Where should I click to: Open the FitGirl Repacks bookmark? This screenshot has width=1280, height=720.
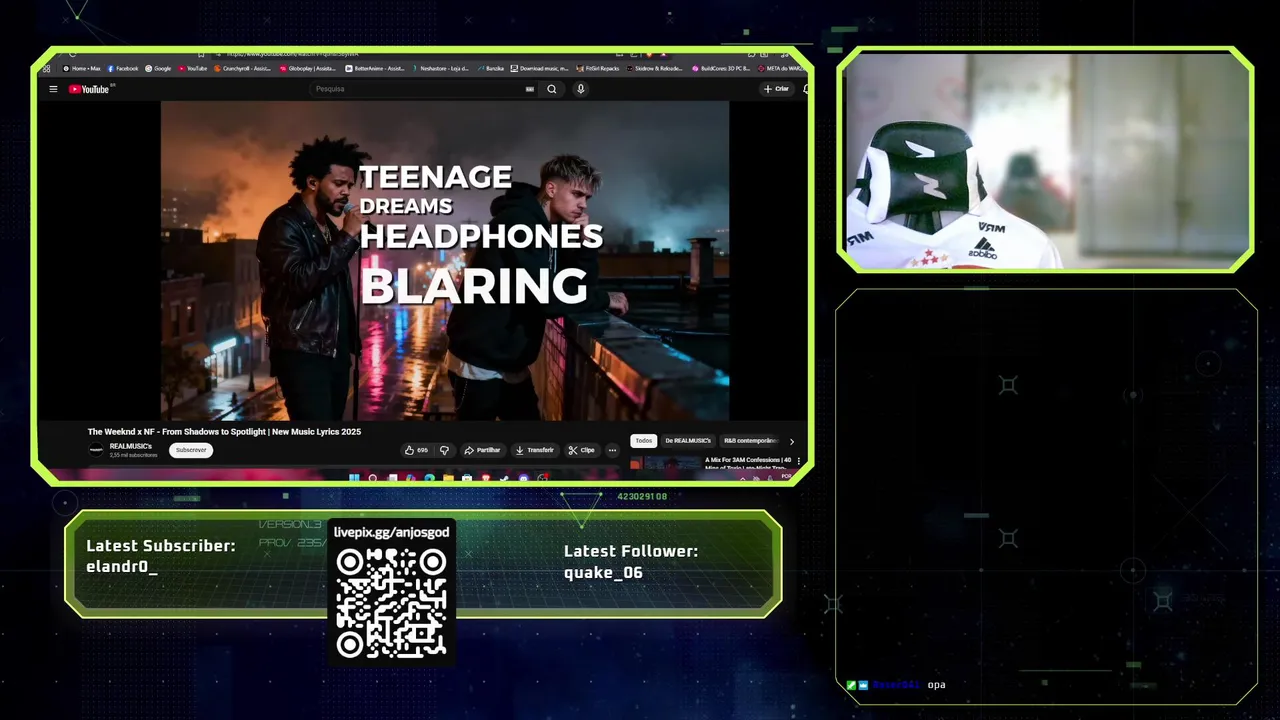tap(599, 69)
